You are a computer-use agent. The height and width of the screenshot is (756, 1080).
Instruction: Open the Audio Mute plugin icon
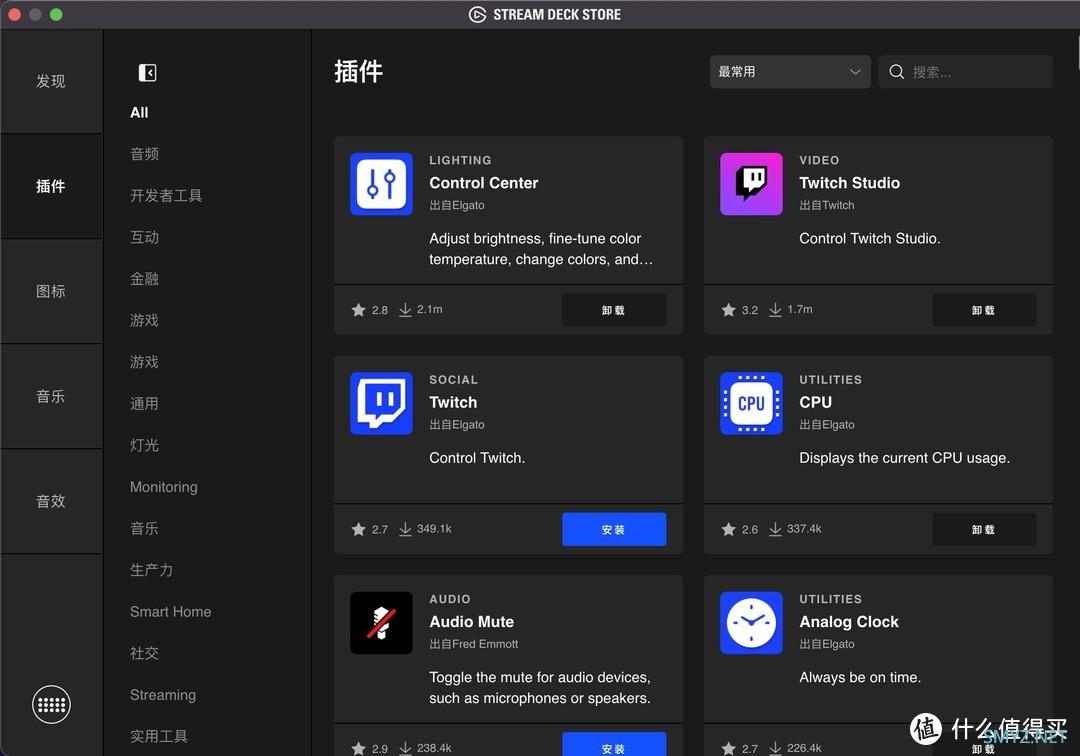(381, 622)
